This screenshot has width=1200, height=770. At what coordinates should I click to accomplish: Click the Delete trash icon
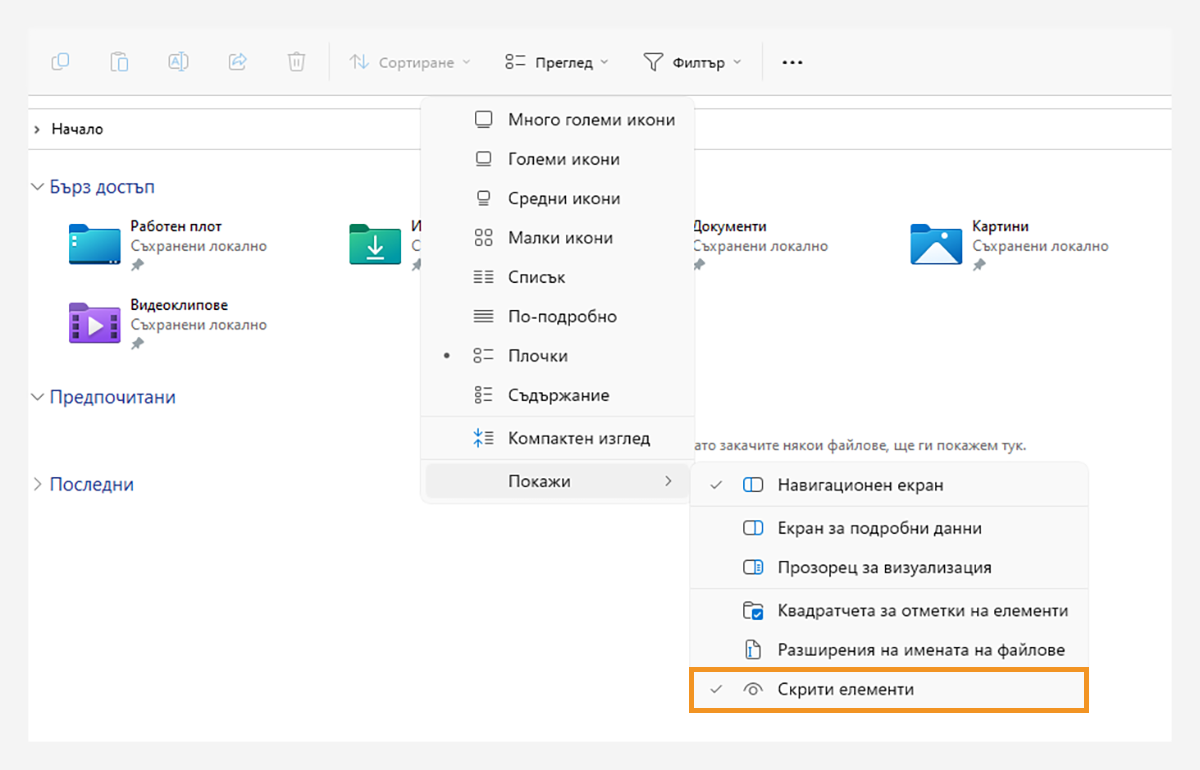[x=296, y=62]
